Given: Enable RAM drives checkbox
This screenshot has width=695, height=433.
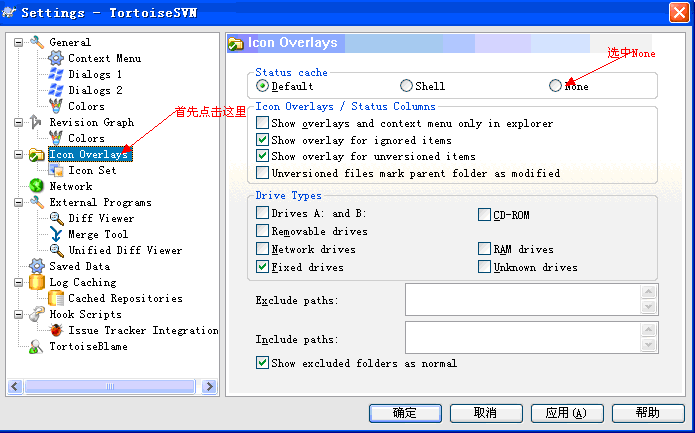Looking at the screenshot, I should [x=484, y=249].
